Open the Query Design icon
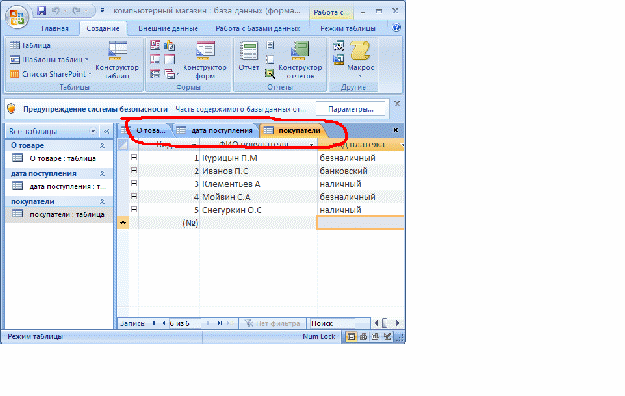The height and width of the screenshot is (396, 625). (x=338, y=60)
